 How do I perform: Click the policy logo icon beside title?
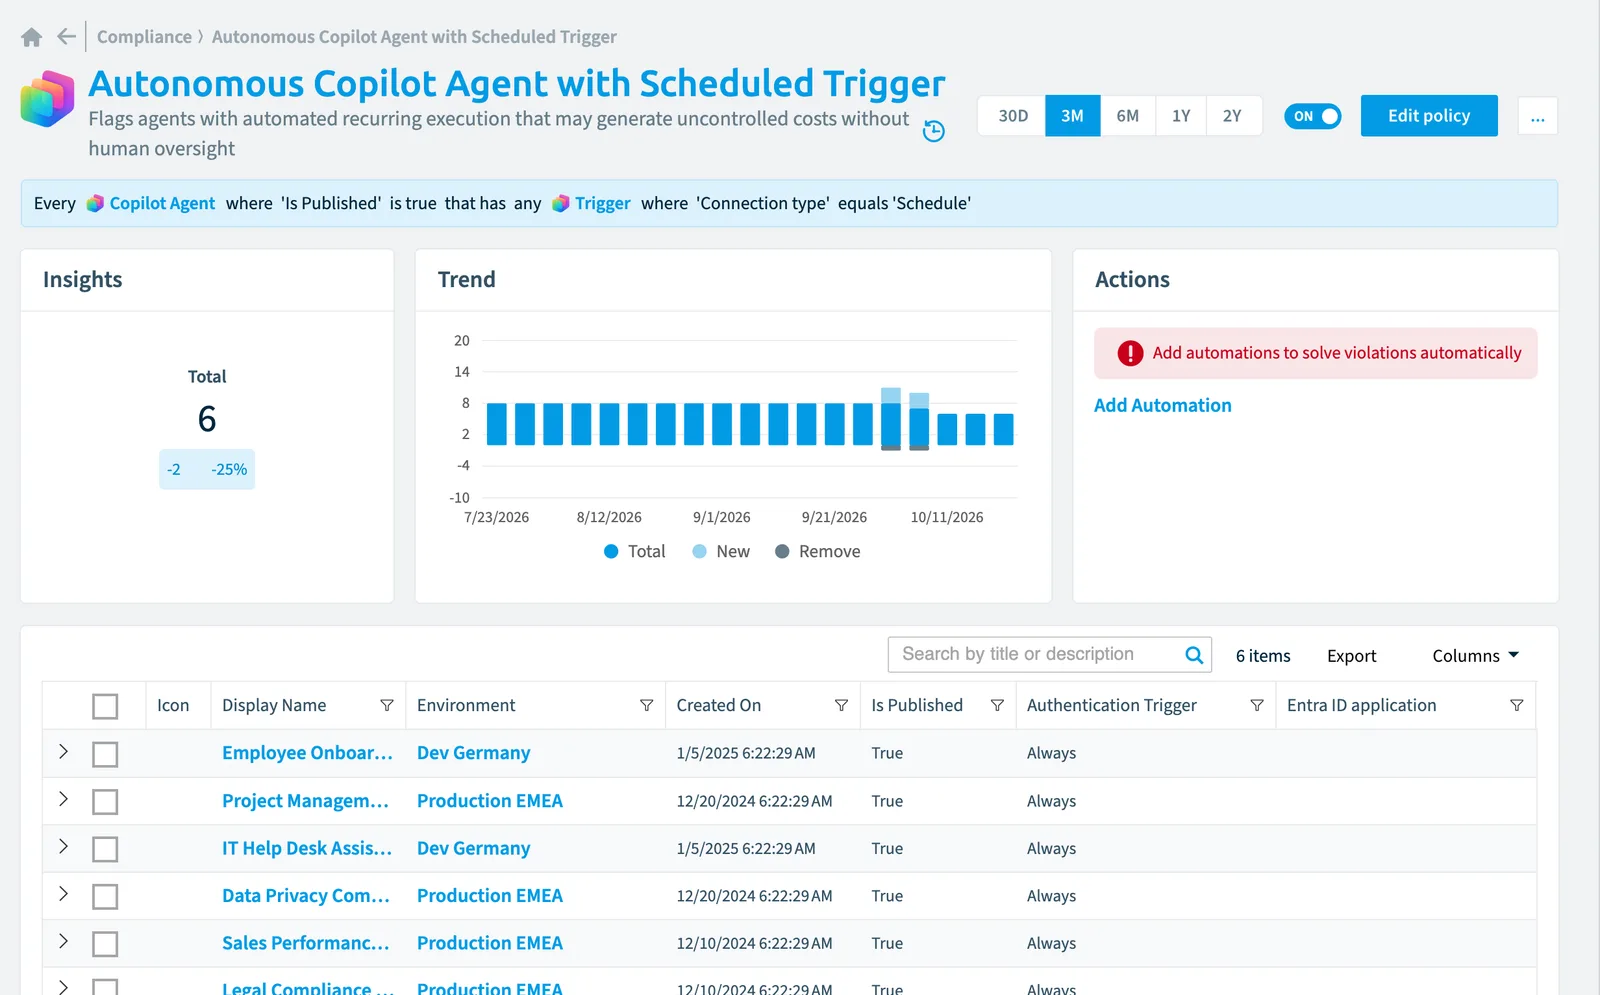point(47,99)
